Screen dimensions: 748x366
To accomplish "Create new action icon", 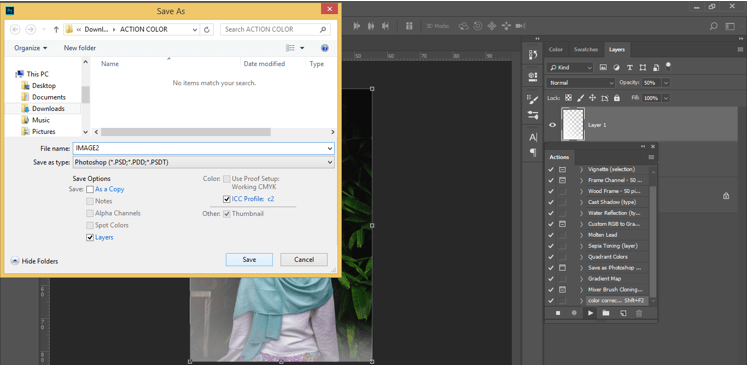I will pyautogui.click(x=623, y=313).
